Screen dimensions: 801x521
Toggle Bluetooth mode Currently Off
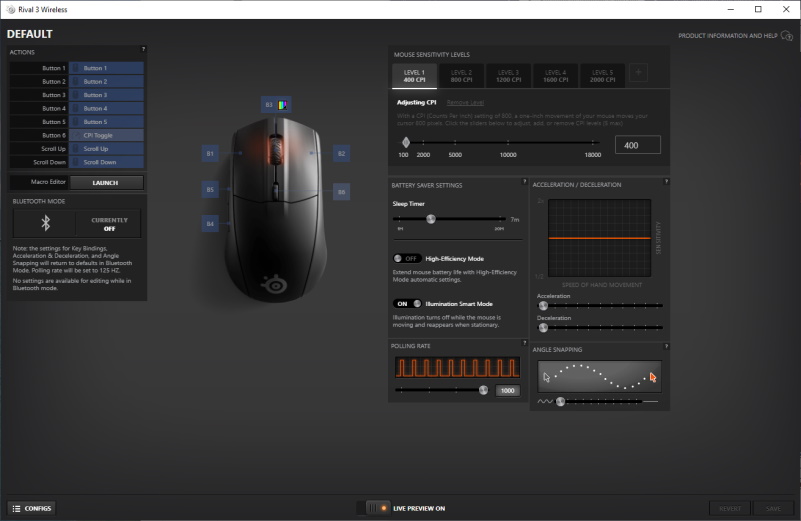109,224
